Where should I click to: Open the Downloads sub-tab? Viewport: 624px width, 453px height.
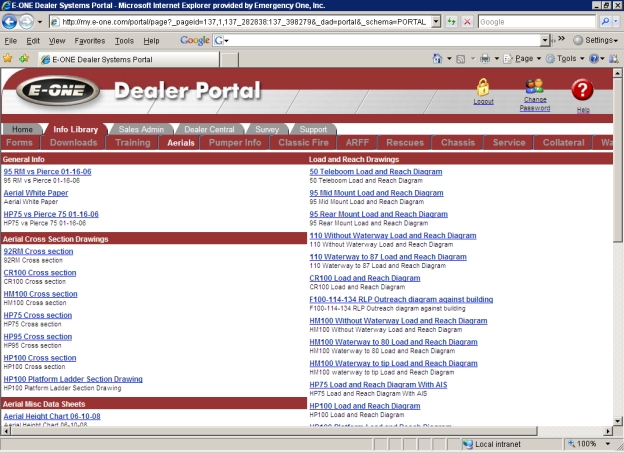tap(74, 143)
